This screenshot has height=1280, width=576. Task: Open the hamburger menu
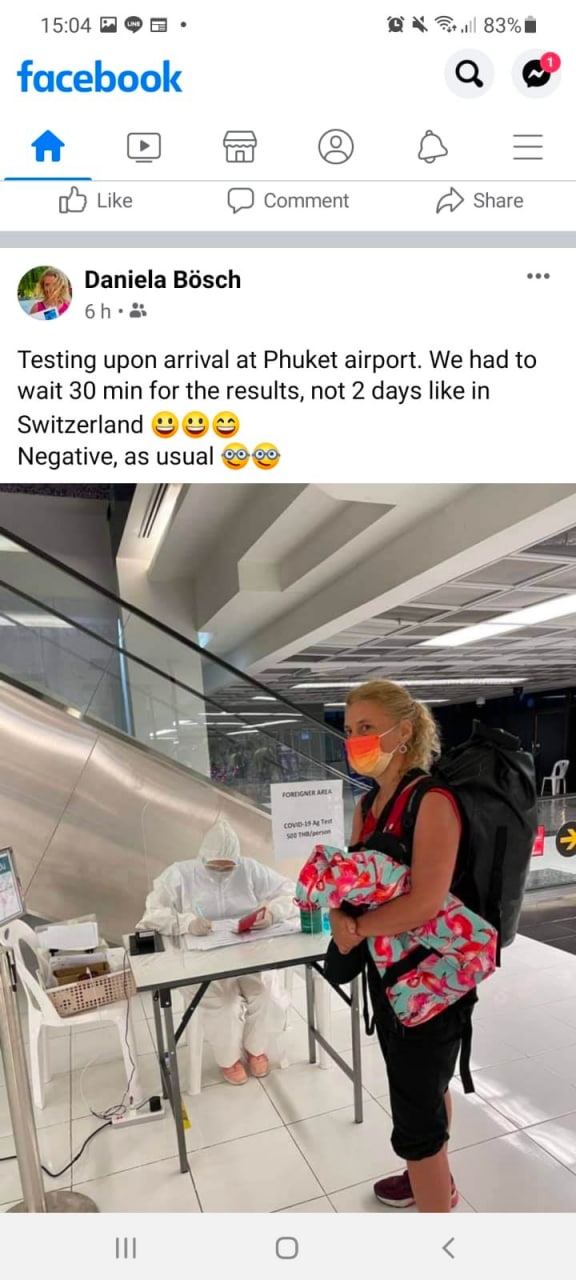(x=528, y=147)
